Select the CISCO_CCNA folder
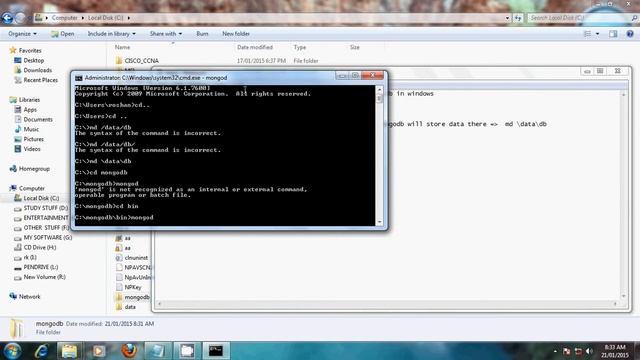The height and width of the screenshot is (360, 640). coord(137,60)
